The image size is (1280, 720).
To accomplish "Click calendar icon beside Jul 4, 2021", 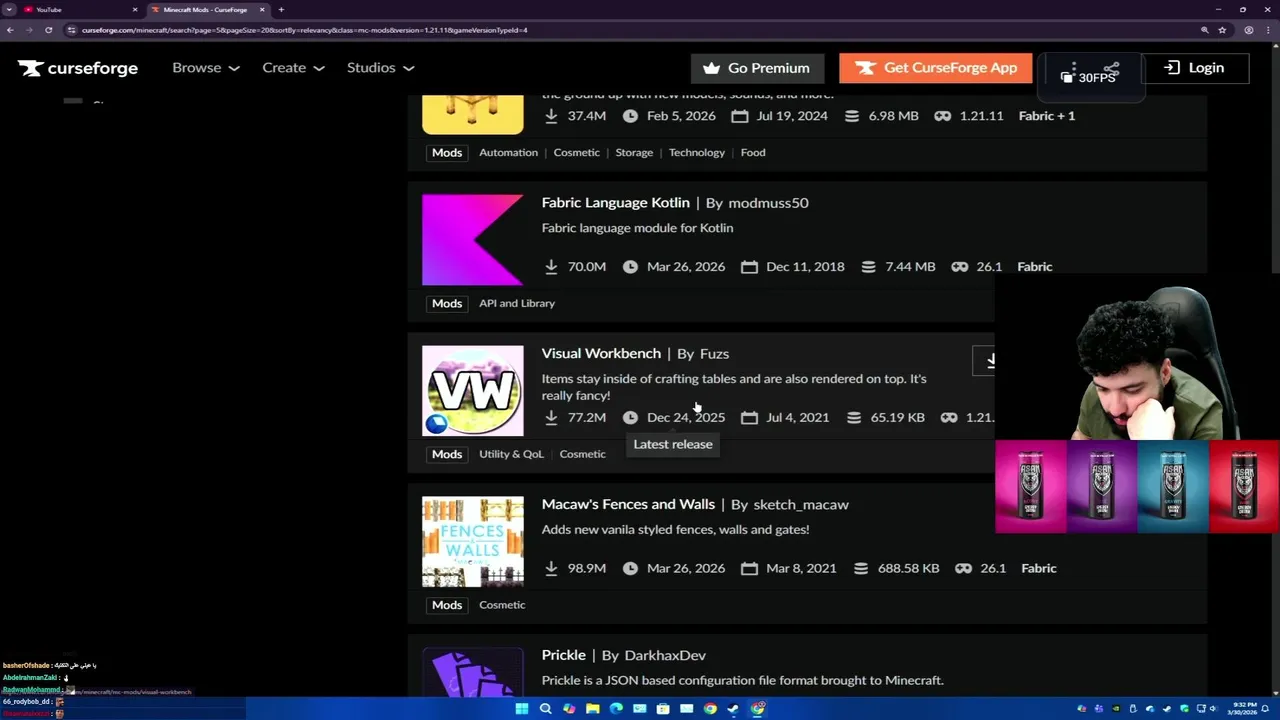I will [x=749, y=417].
